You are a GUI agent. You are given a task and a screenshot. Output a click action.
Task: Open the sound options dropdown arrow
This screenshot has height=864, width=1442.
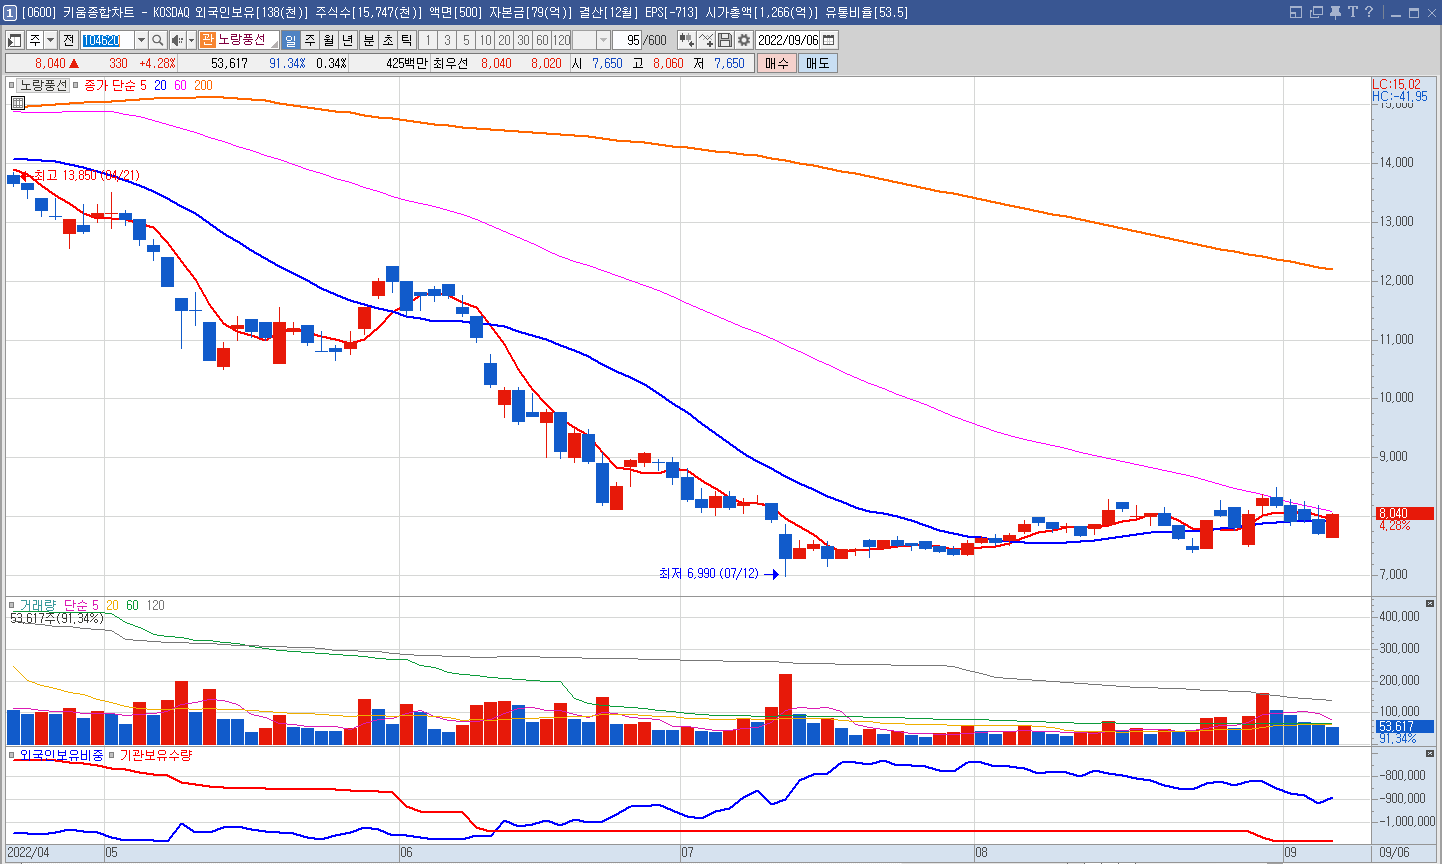(x=191, y=40)
